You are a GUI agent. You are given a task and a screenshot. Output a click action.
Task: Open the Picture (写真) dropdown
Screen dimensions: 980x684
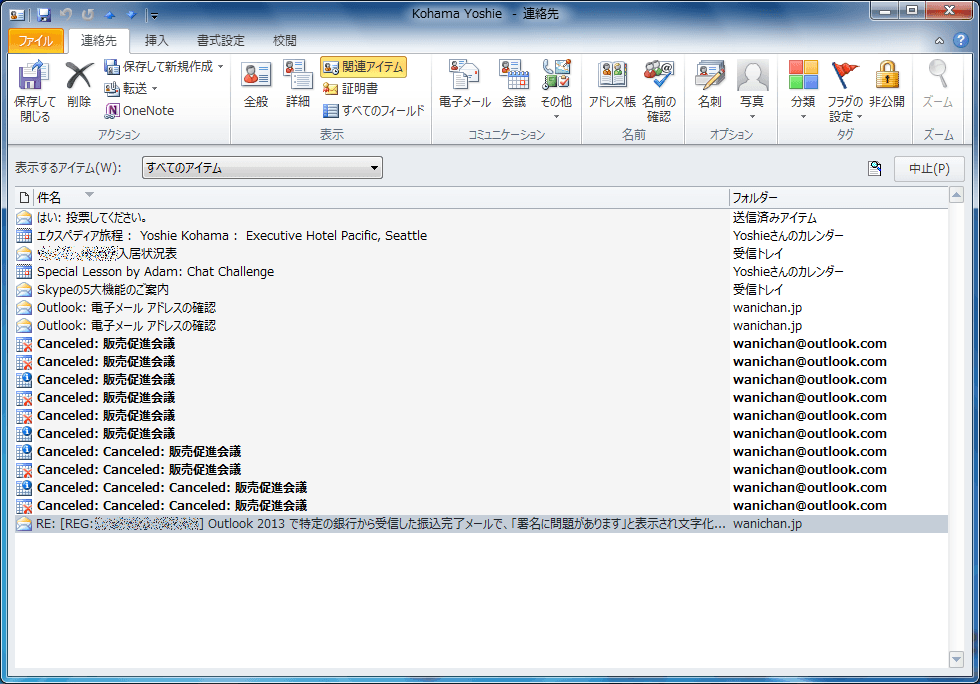click(752, 91)
